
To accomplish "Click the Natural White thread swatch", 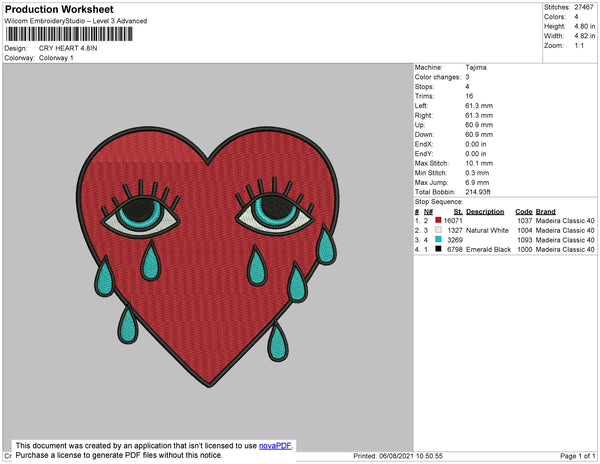I will pyautogui.click(x=439, y=230).
